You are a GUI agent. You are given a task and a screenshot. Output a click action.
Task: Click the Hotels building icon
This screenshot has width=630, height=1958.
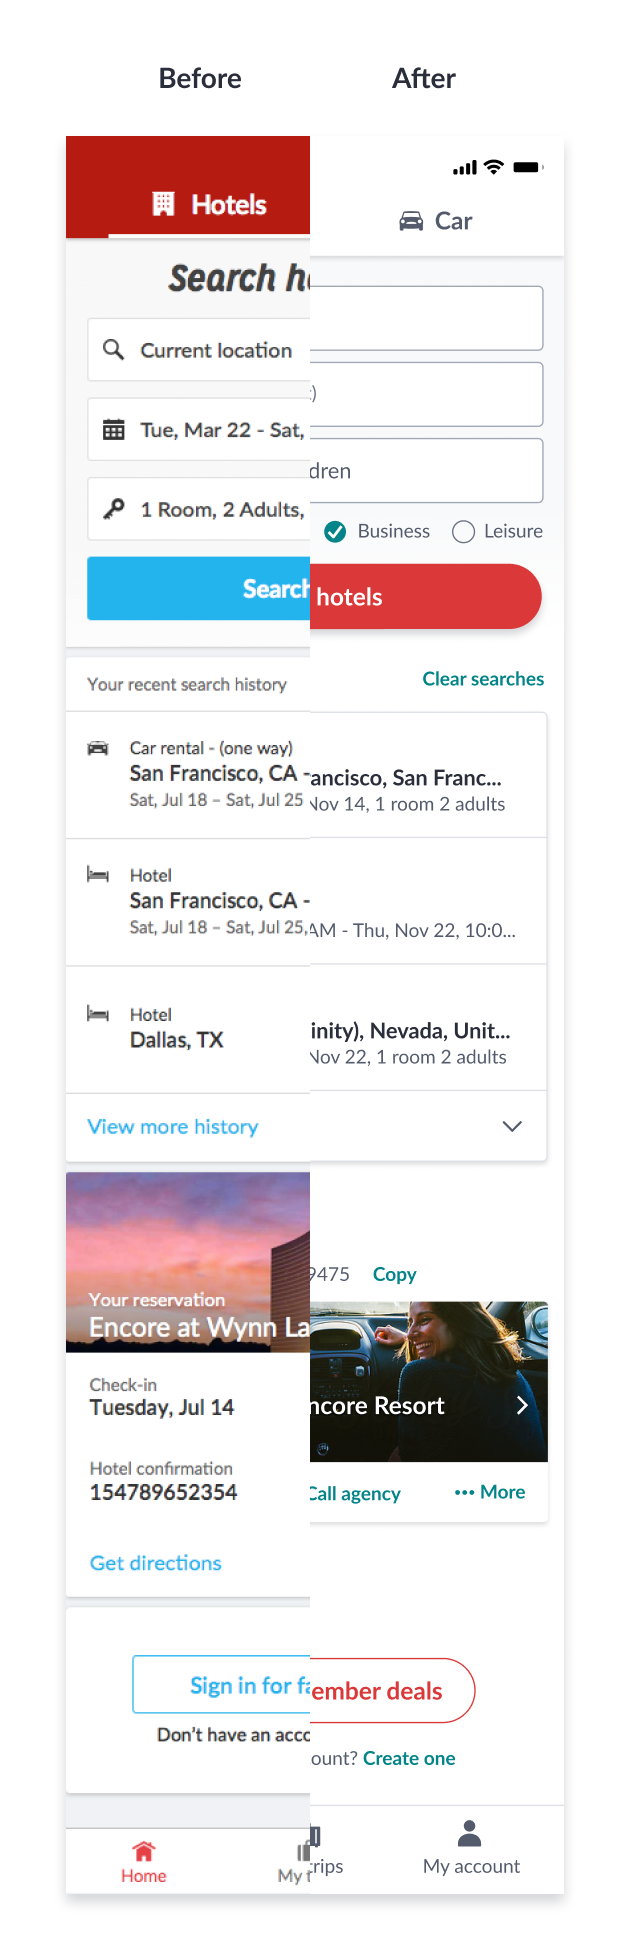coord(163,204)
